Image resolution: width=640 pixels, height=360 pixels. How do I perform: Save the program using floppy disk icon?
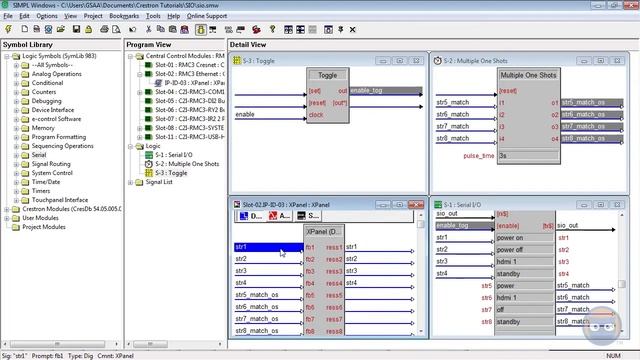76,29
